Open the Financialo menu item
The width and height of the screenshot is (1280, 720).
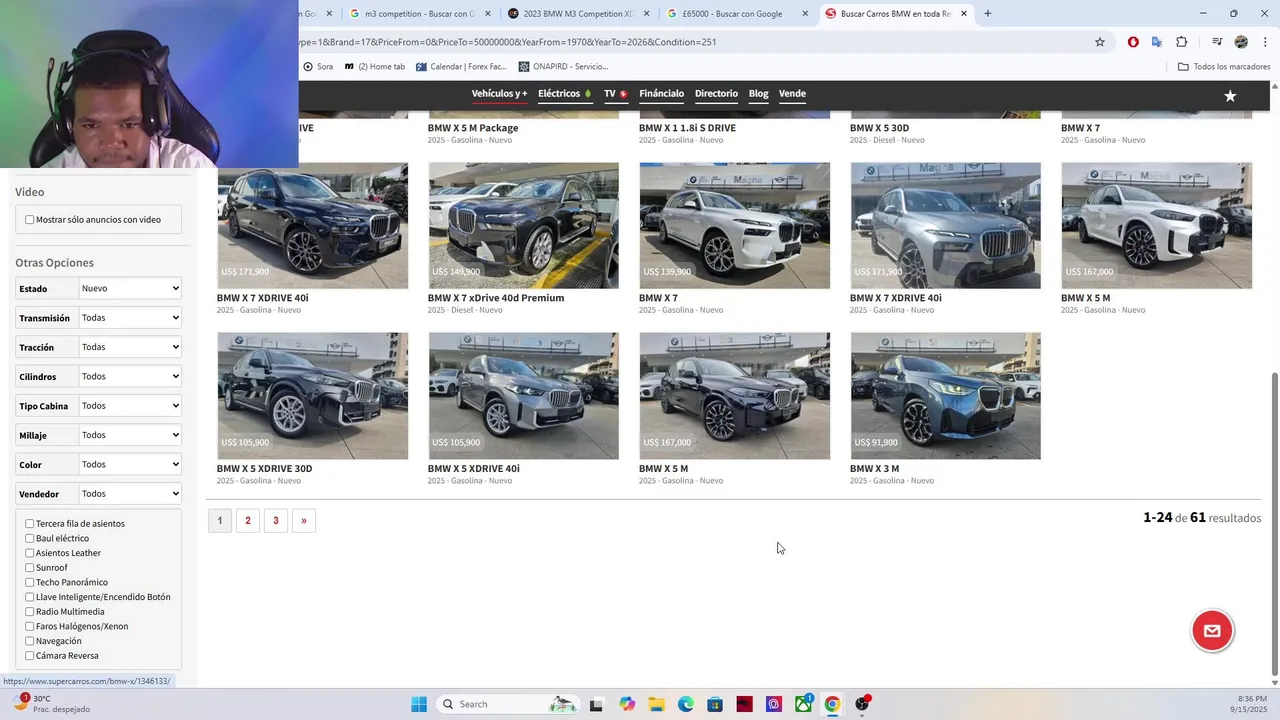click(x=661, y=94)
